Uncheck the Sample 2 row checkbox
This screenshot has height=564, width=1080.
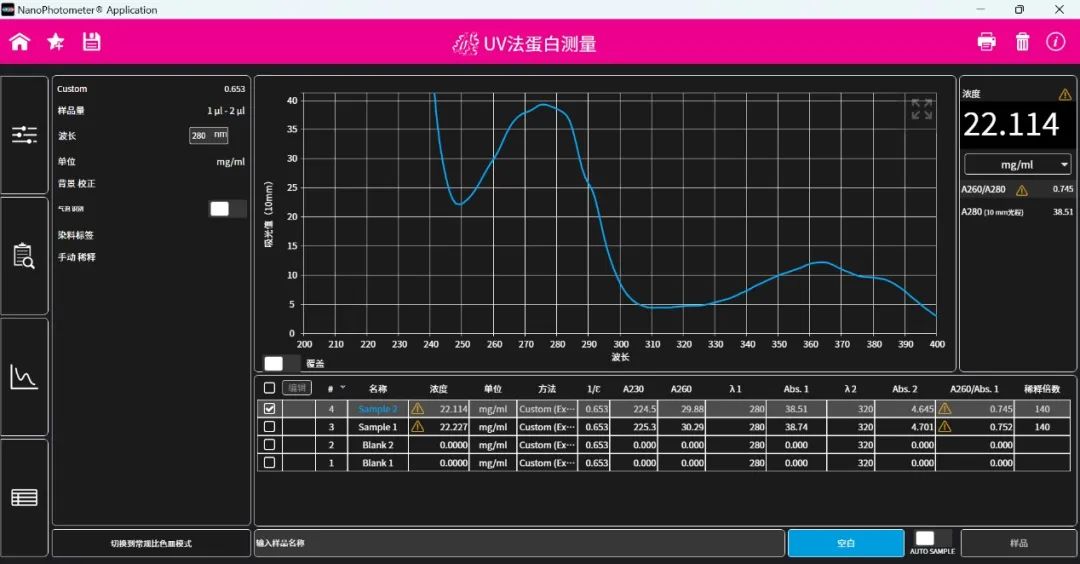click(269, 408)
